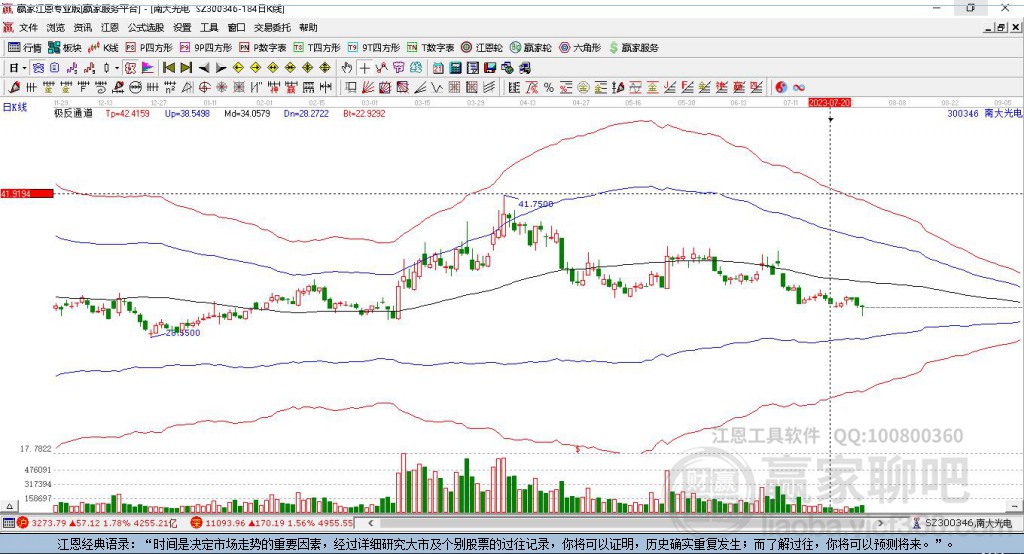Open the 公式选股 menu
This screenshot has width=1024, height=554.
[146, 27]
